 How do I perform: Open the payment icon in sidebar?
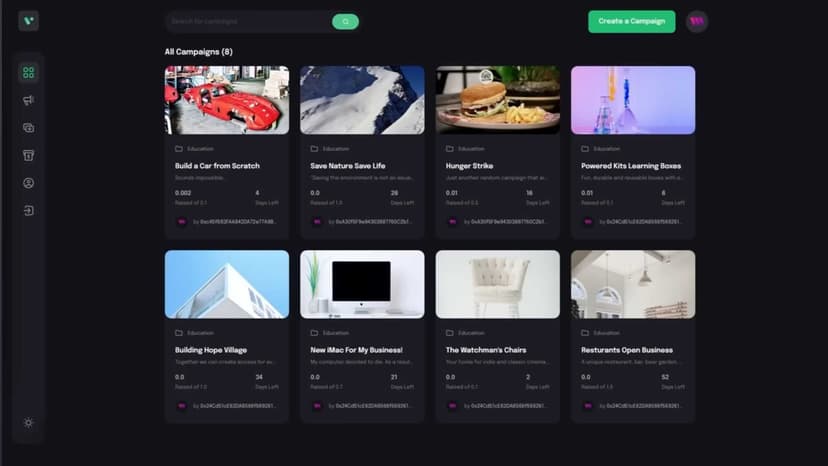(x=29, y=128)
